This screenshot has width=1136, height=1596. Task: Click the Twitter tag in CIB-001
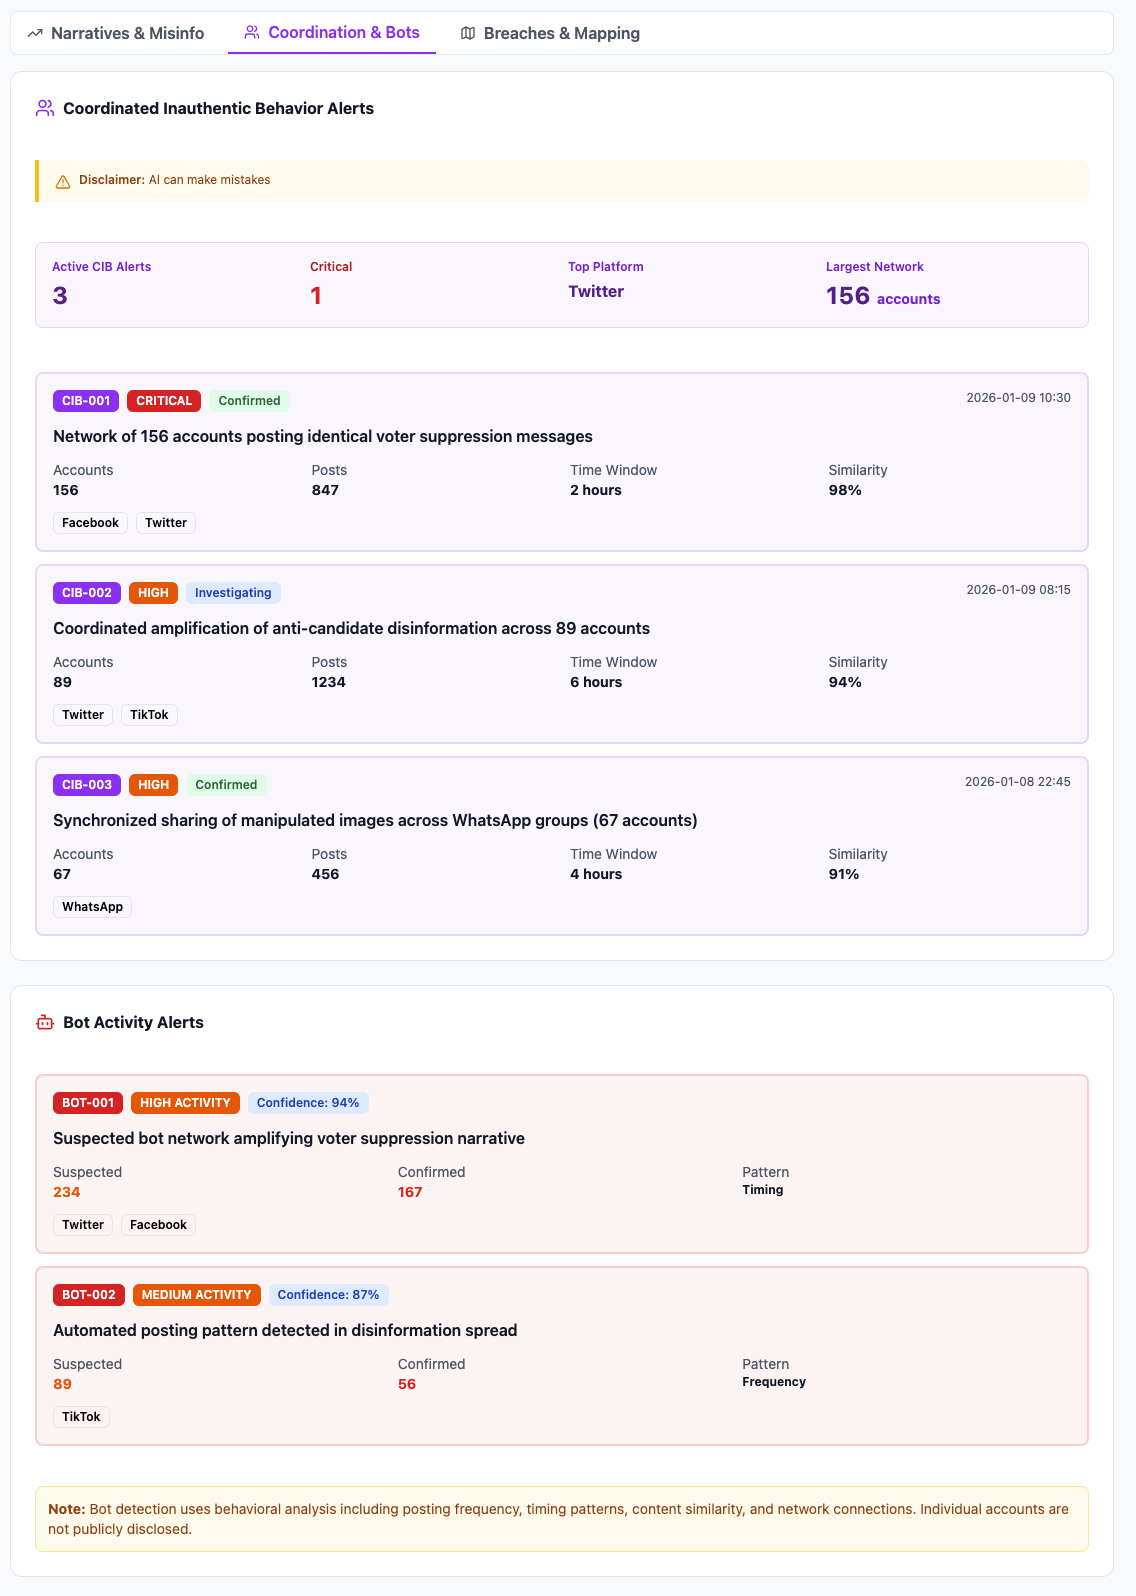coord(166,523)
